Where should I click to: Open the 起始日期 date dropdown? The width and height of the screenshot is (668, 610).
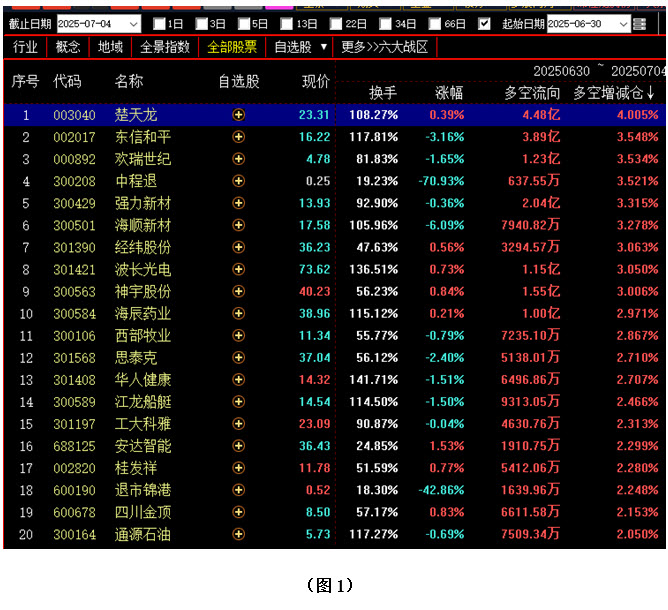tap(623, 24)
